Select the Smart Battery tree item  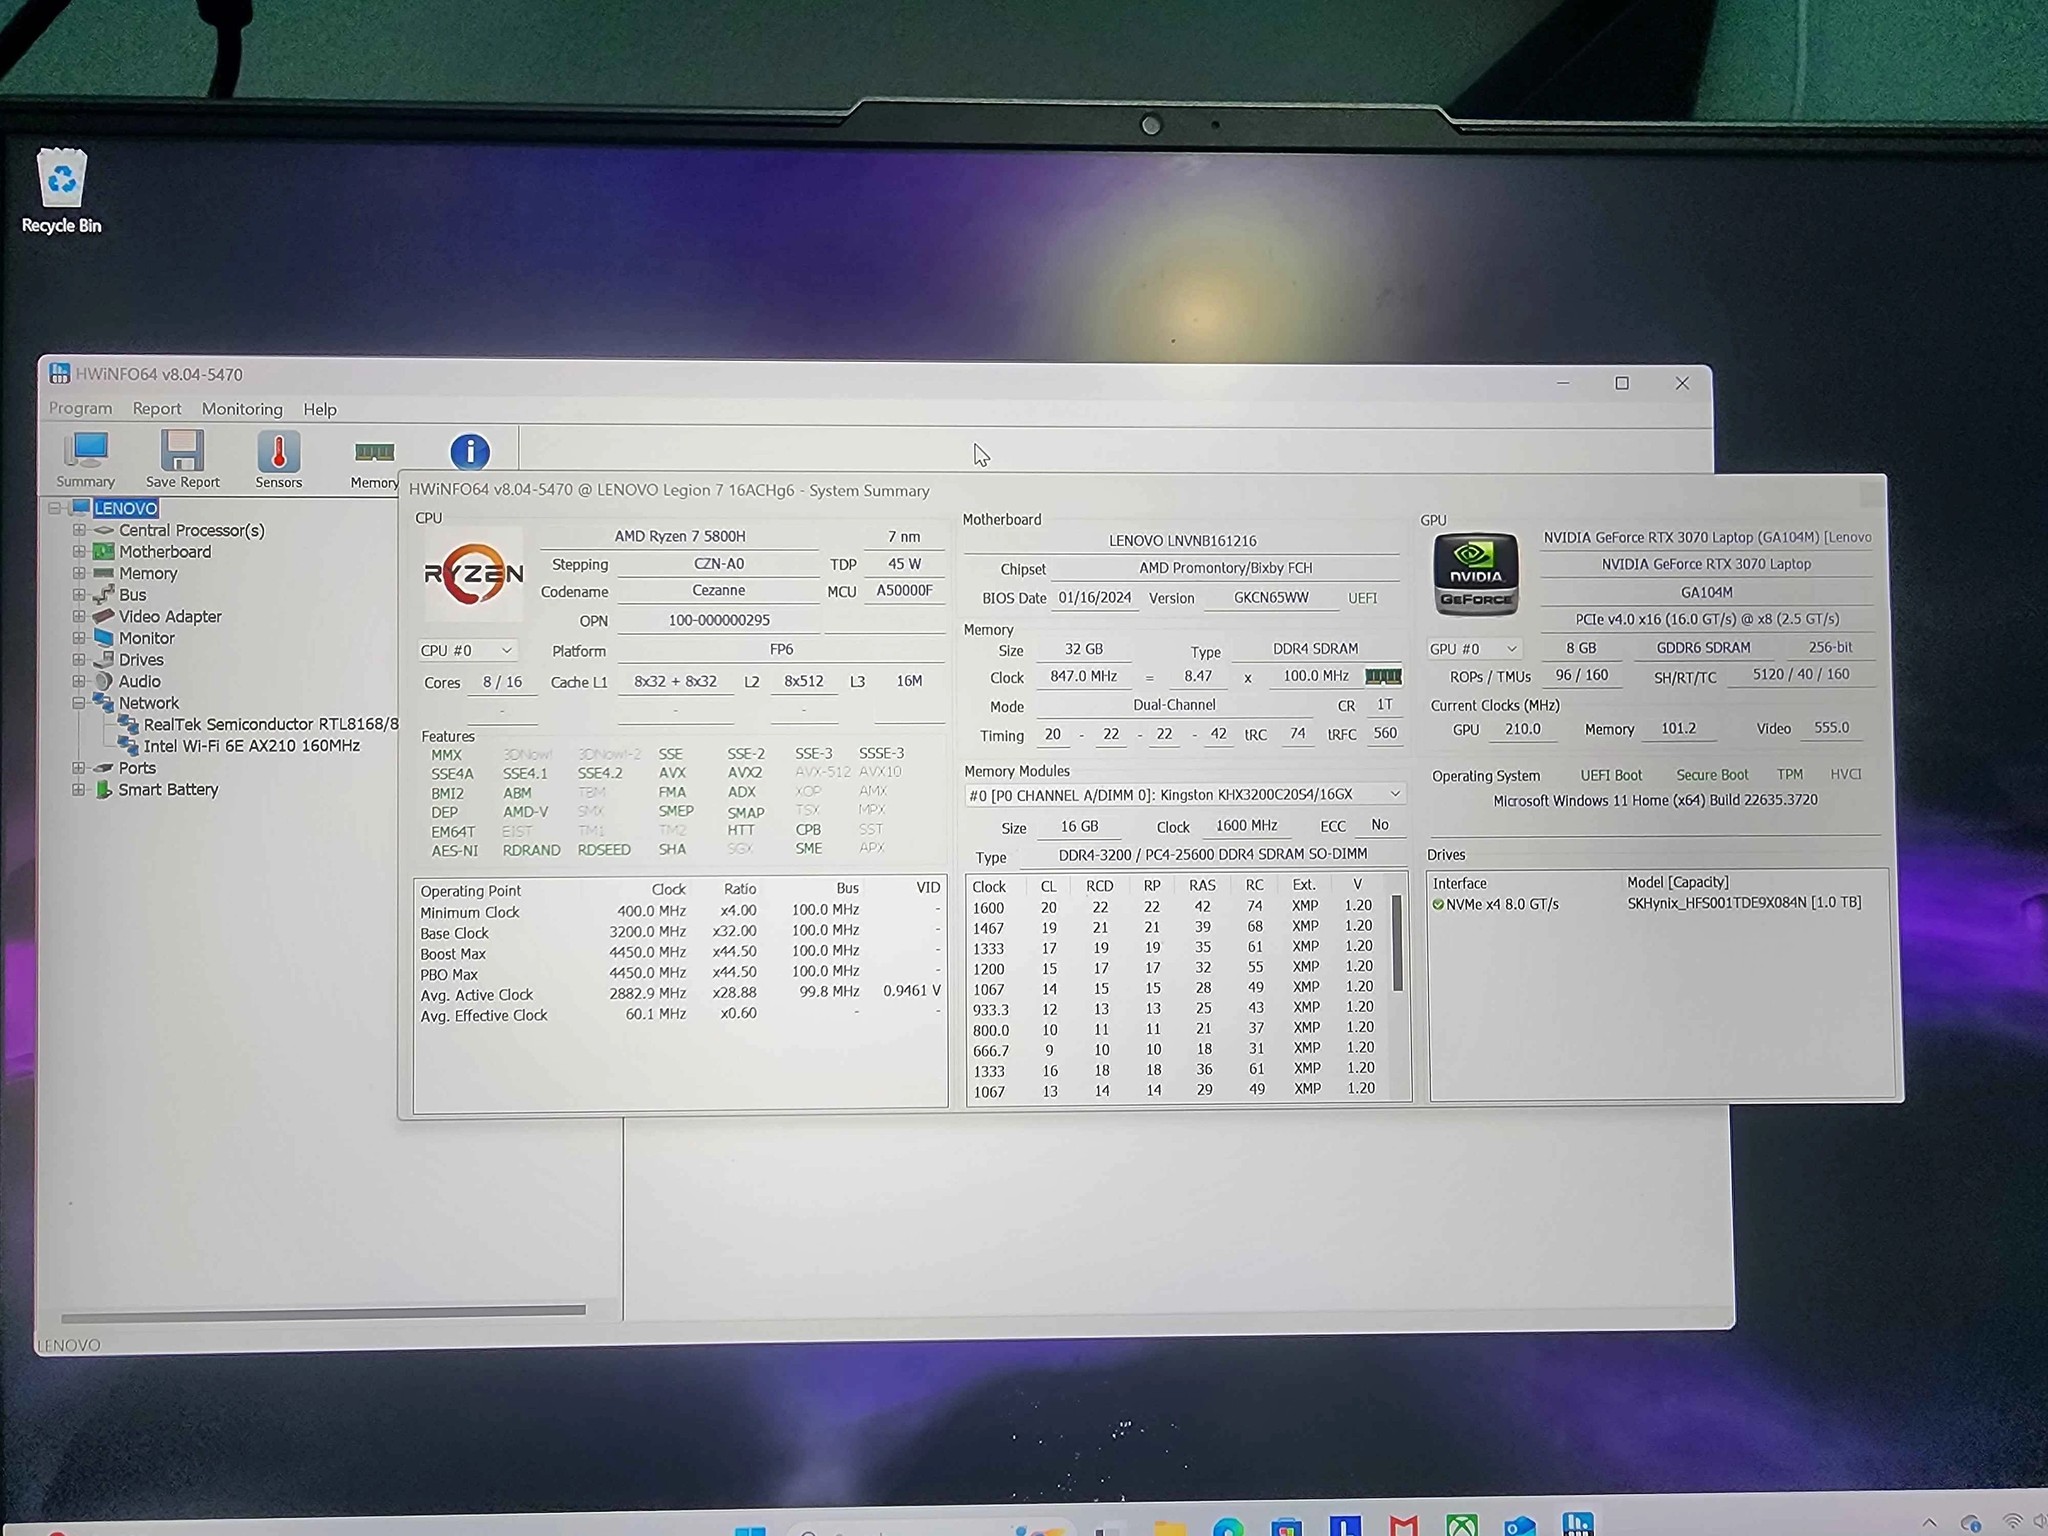click(168, 789)
